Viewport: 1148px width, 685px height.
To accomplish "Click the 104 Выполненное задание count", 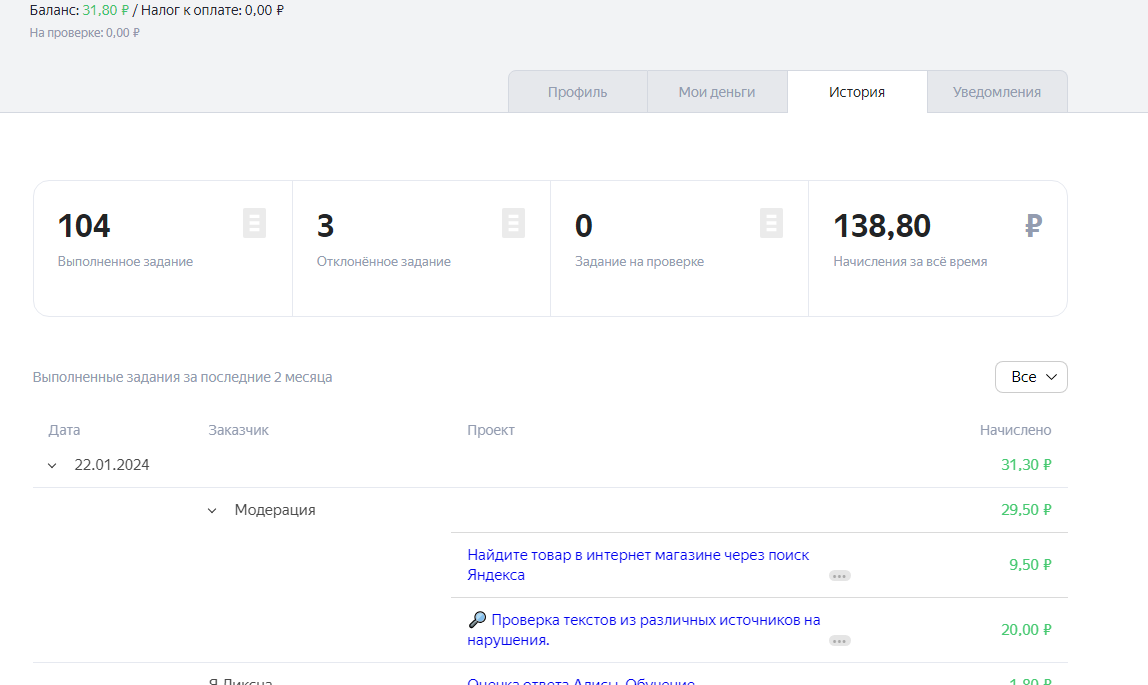I will pyautogui.click(x=84, y=225).
